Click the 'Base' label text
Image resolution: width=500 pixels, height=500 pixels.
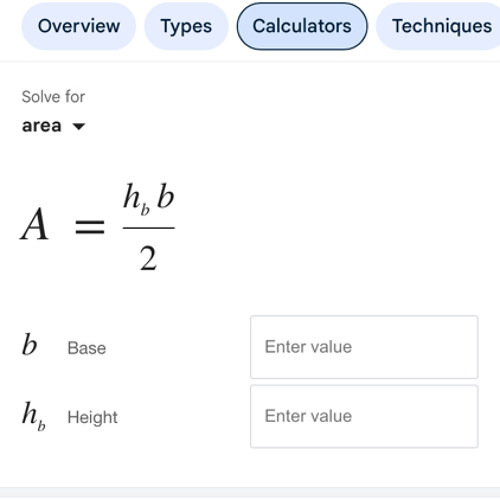87,348
